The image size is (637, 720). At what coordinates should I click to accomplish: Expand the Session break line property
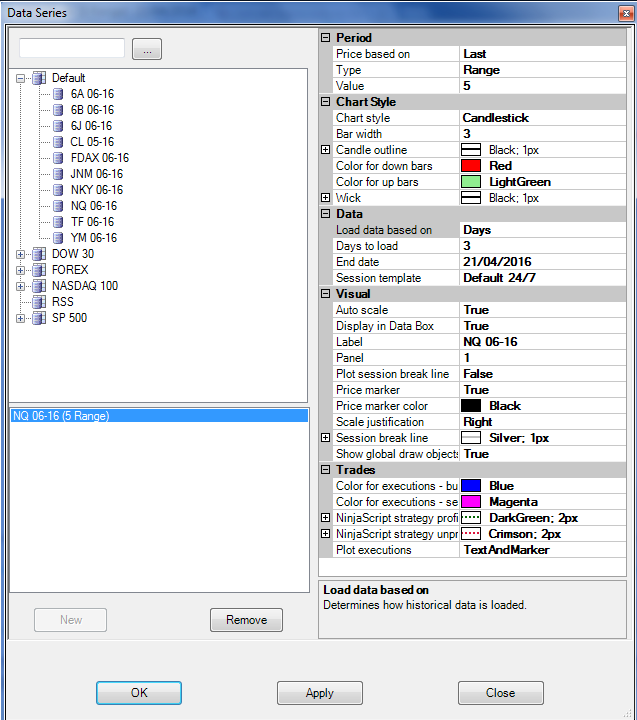point(326,438)
